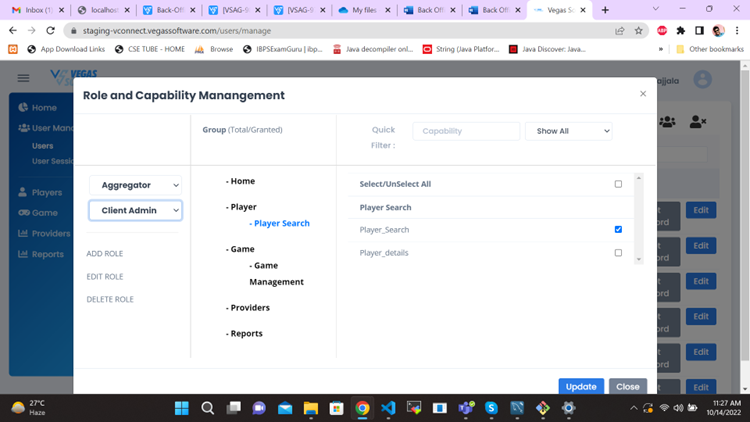750x422 pixels.
Task: Uncheck the Player_Search capability
Action: pyautogui.click(x=618, y=230)
